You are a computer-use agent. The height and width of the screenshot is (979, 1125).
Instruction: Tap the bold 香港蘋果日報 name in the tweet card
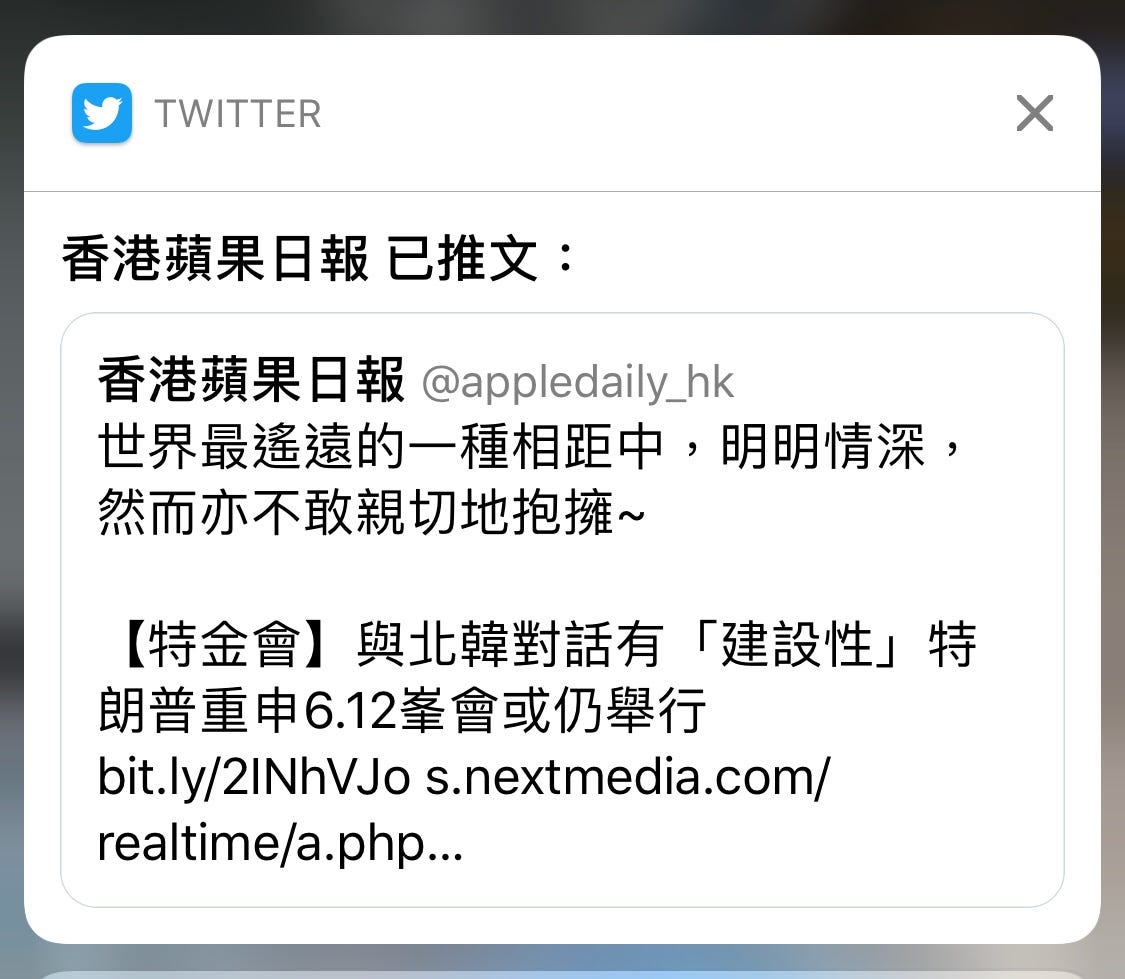coord(251,380)
